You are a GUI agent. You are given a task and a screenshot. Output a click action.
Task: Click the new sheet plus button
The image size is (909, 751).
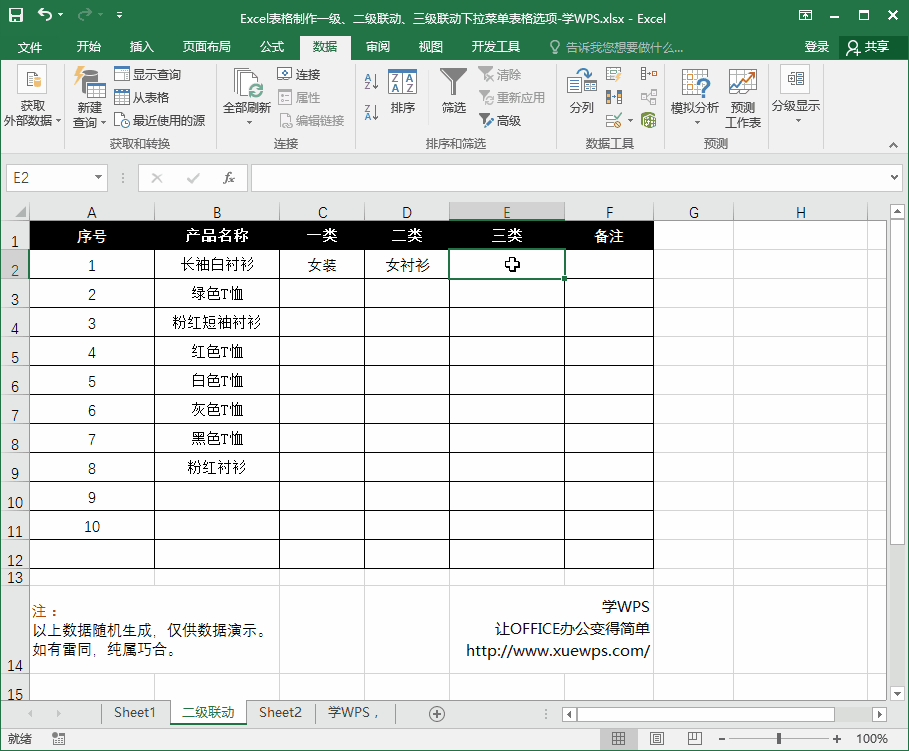pos(437,713)
